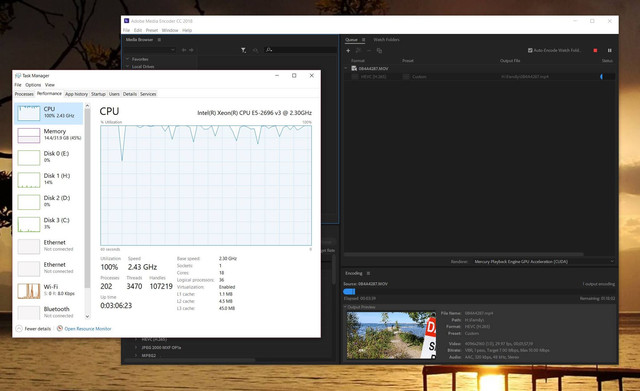
Task: Click the CPU utilization graph
Action: pyautogui.click(x=206, y=185)
